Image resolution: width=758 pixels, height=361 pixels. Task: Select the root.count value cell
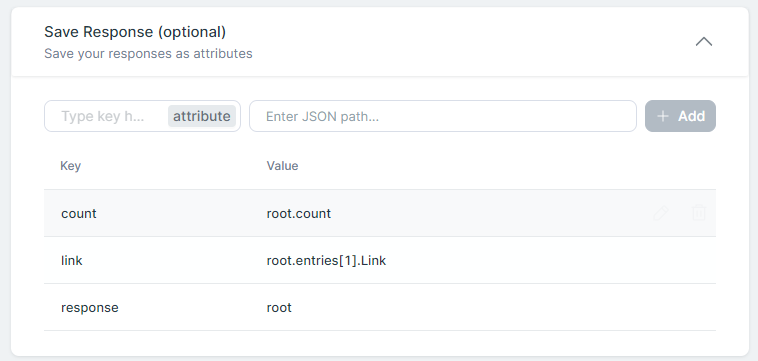click(299, 213)
